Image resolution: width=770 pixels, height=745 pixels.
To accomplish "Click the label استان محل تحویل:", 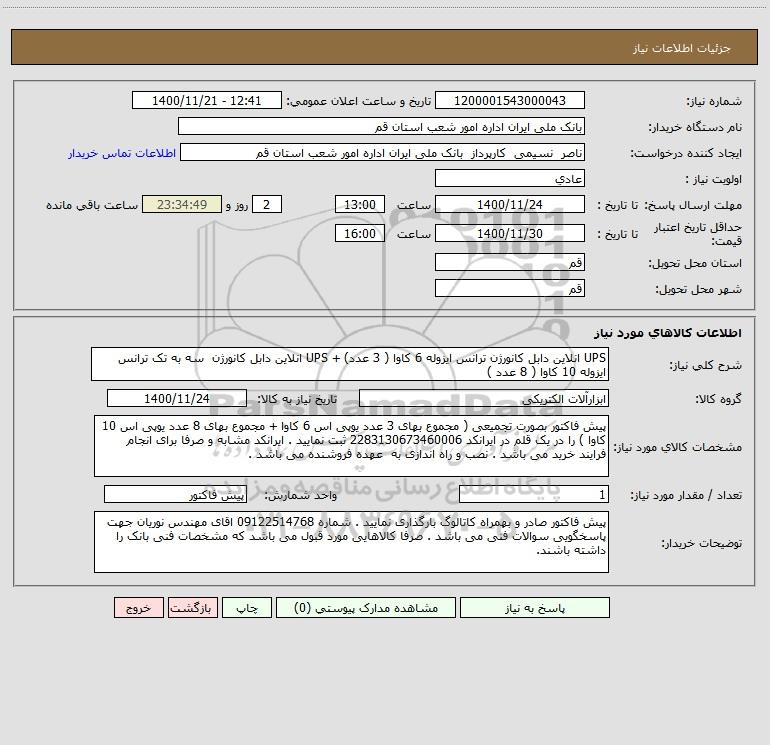I will (x=695, y=263).
